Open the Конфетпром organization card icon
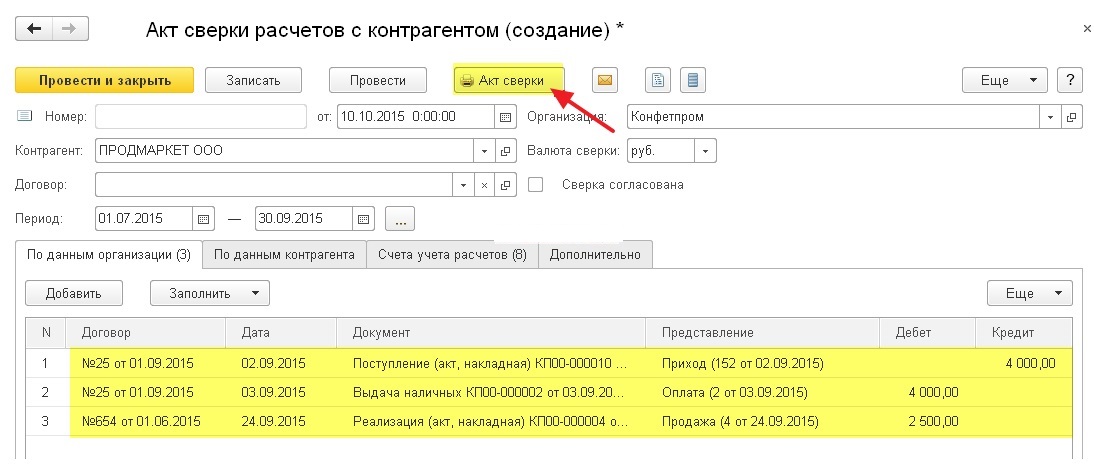1094x470 pixels. [x=1072, y=117]
